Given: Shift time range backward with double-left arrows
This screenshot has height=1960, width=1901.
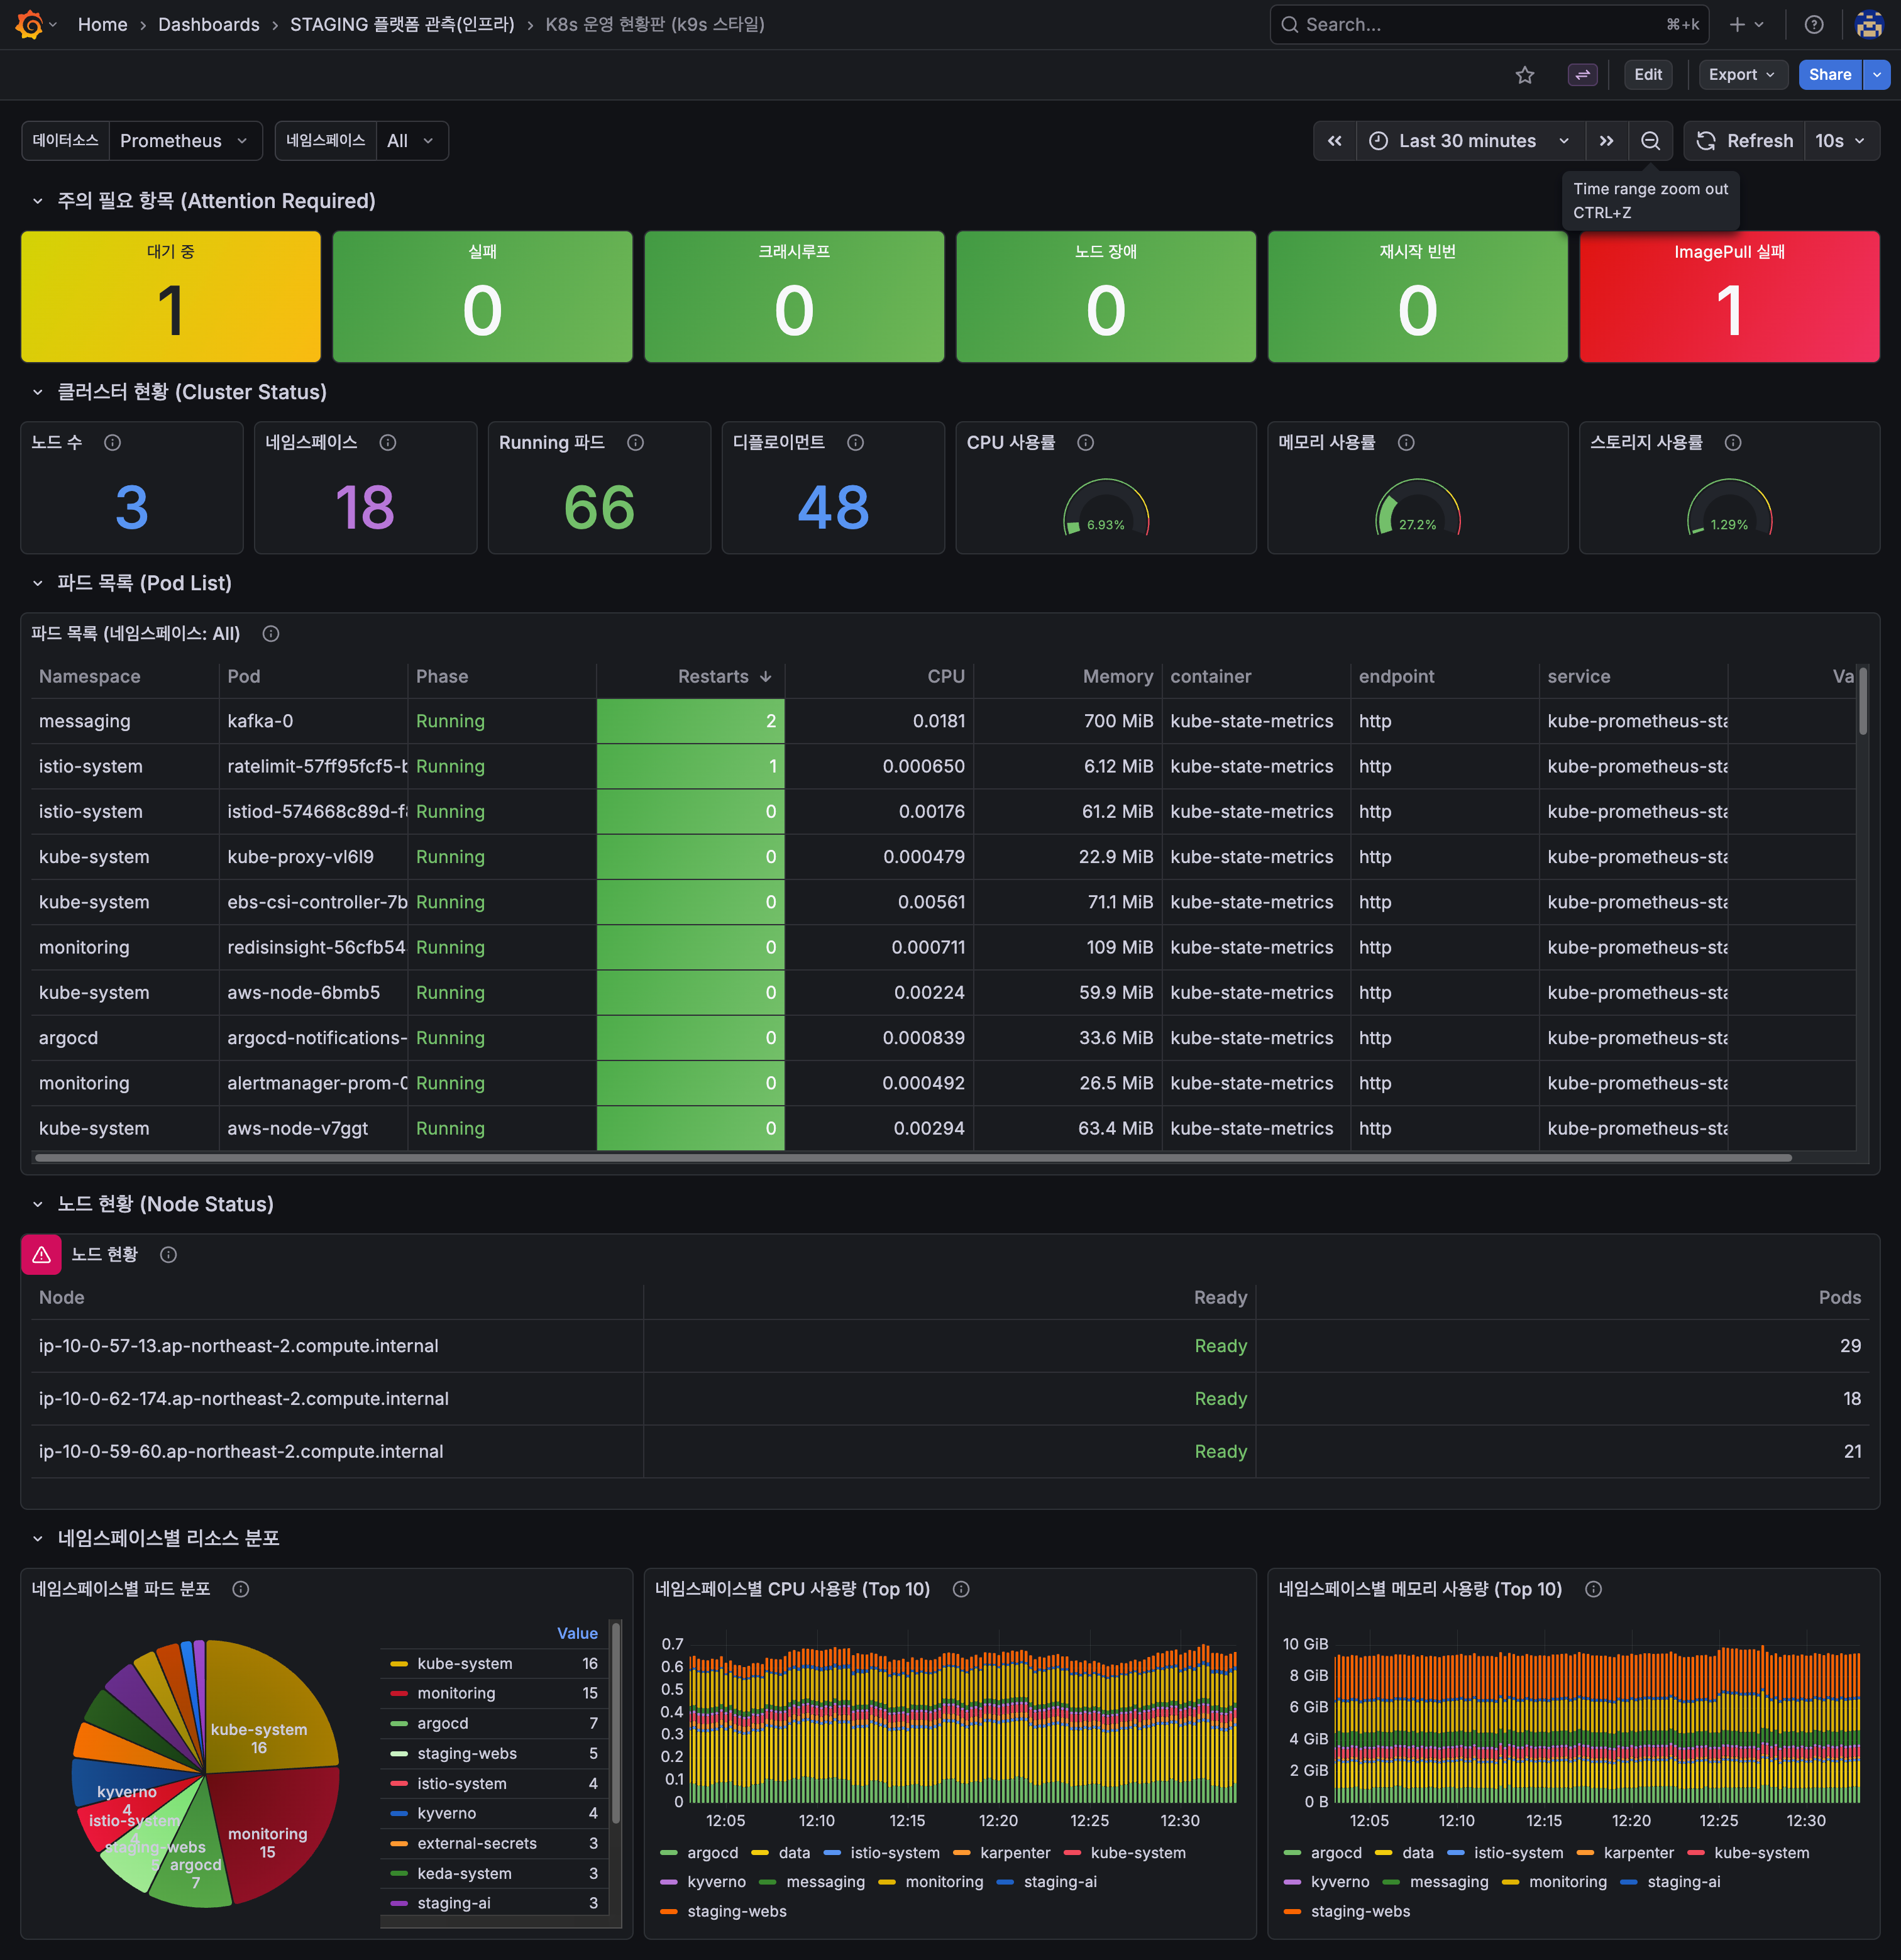Looking at the screenshot, I should 1334,141.
